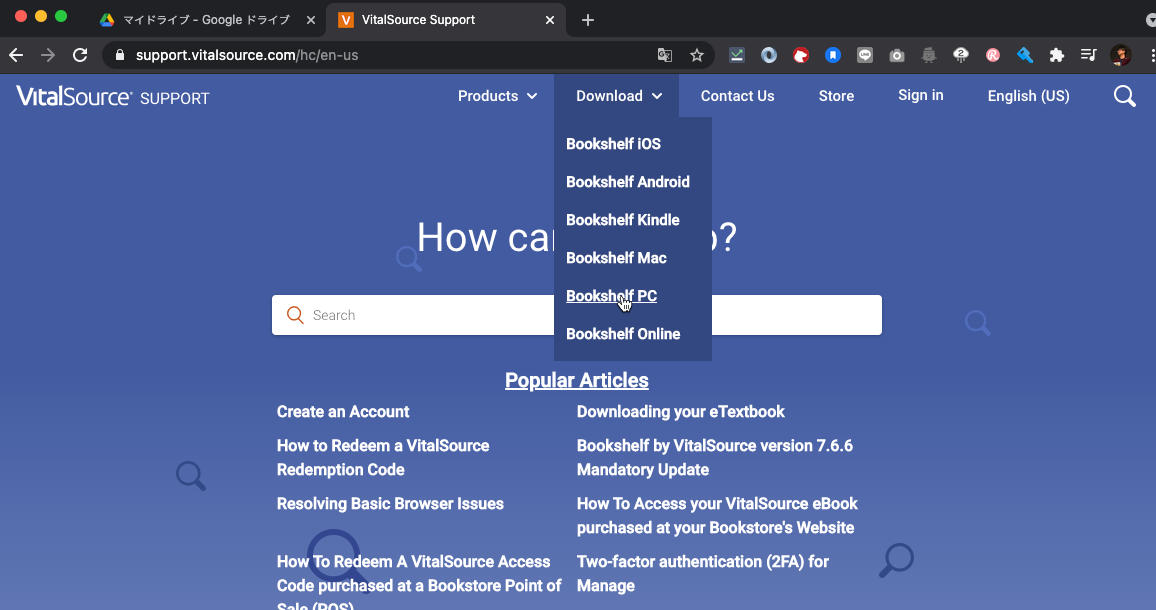Click the blue bookmark extension icon

click(x=832, y=55)
